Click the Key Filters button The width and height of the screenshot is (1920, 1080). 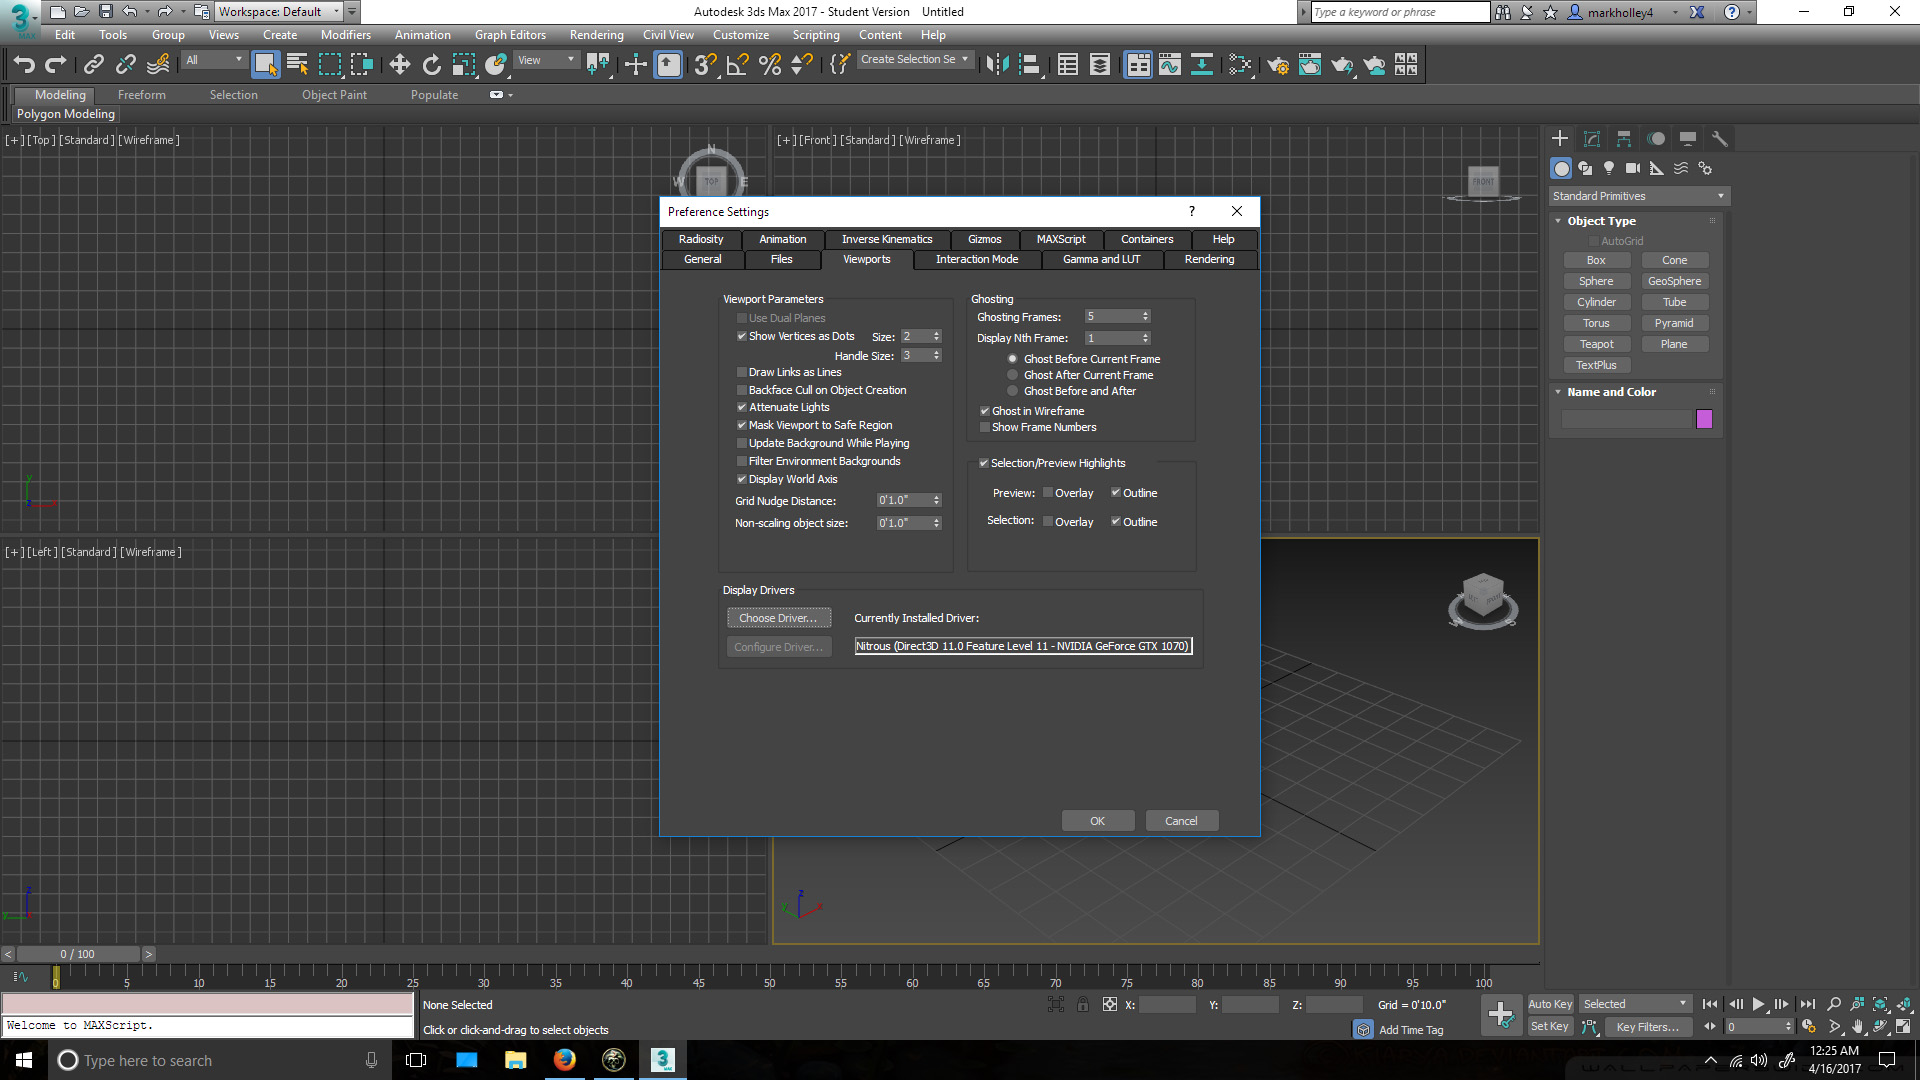(x=1647, y=1027)
